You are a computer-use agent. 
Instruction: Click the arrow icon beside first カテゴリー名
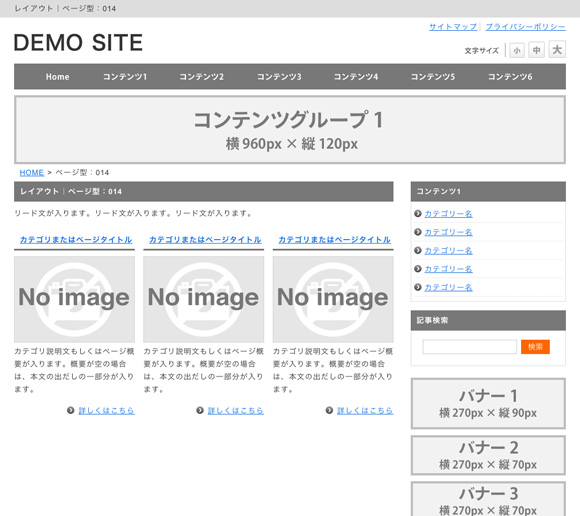418,213
